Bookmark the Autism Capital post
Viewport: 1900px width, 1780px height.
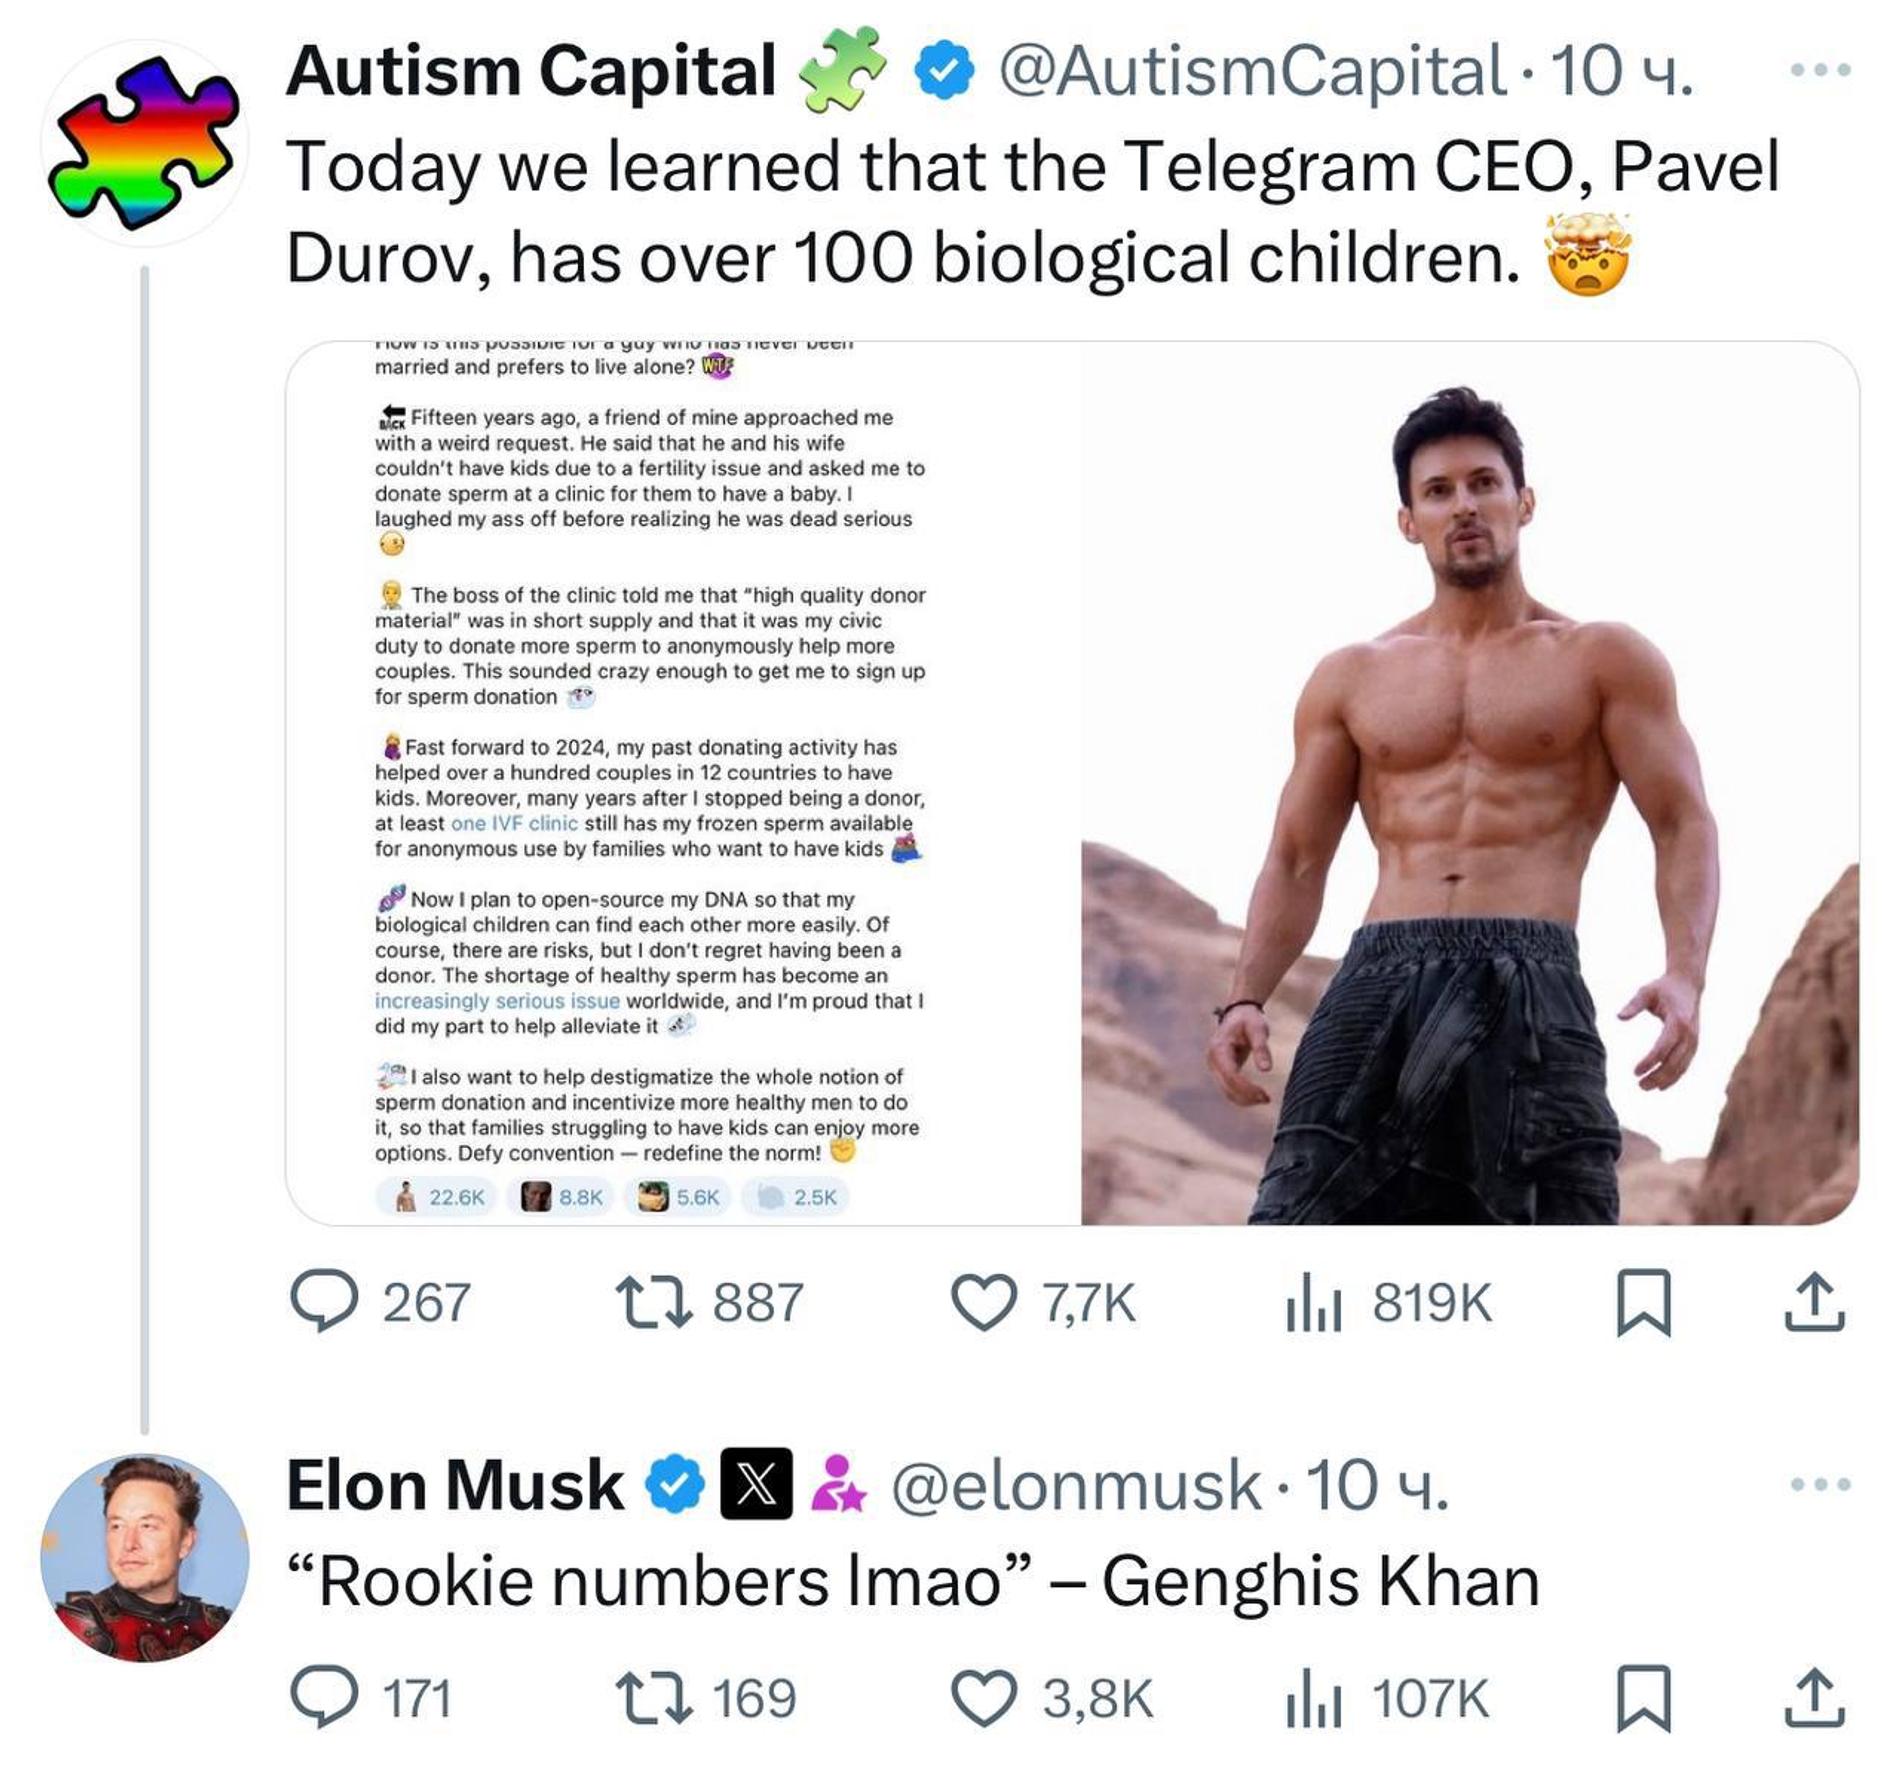click(1643, 1302)
